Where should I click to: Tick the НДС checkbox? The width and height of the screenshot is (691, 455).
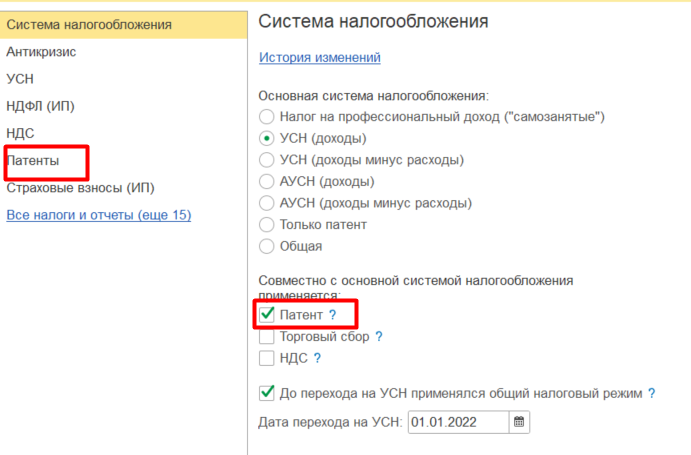(267, 358)
